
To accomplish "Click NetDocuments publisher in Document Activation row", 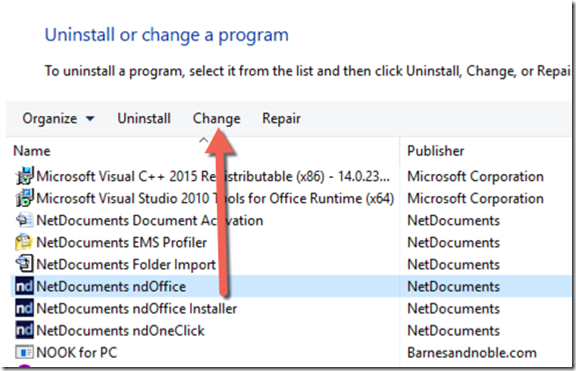I will (x=454, y=220).
